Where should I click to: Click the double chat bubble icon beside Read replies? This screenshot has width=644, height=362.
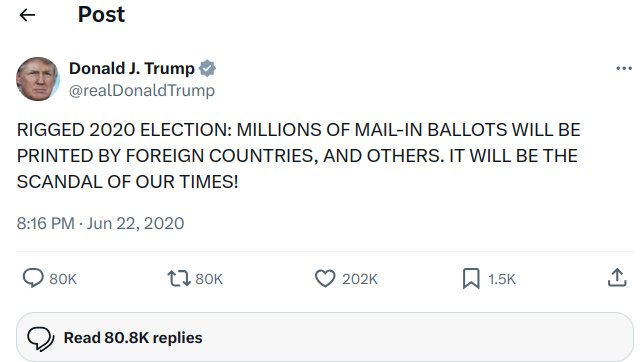coord(41,339)
